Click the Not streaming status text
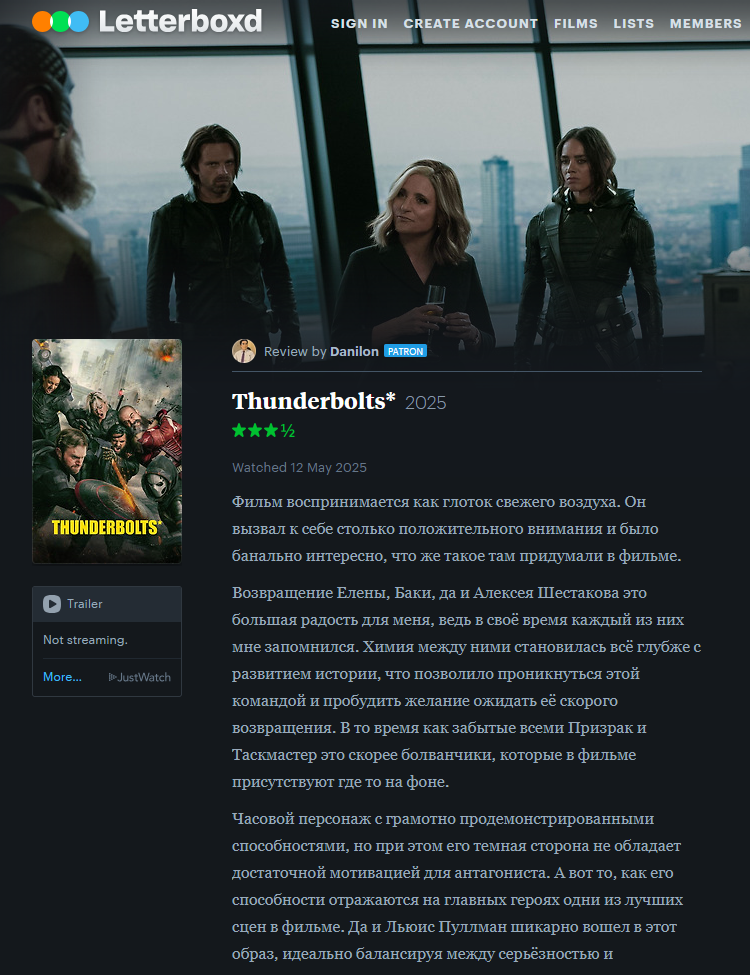The image size is (750, 975). [85, 640]
